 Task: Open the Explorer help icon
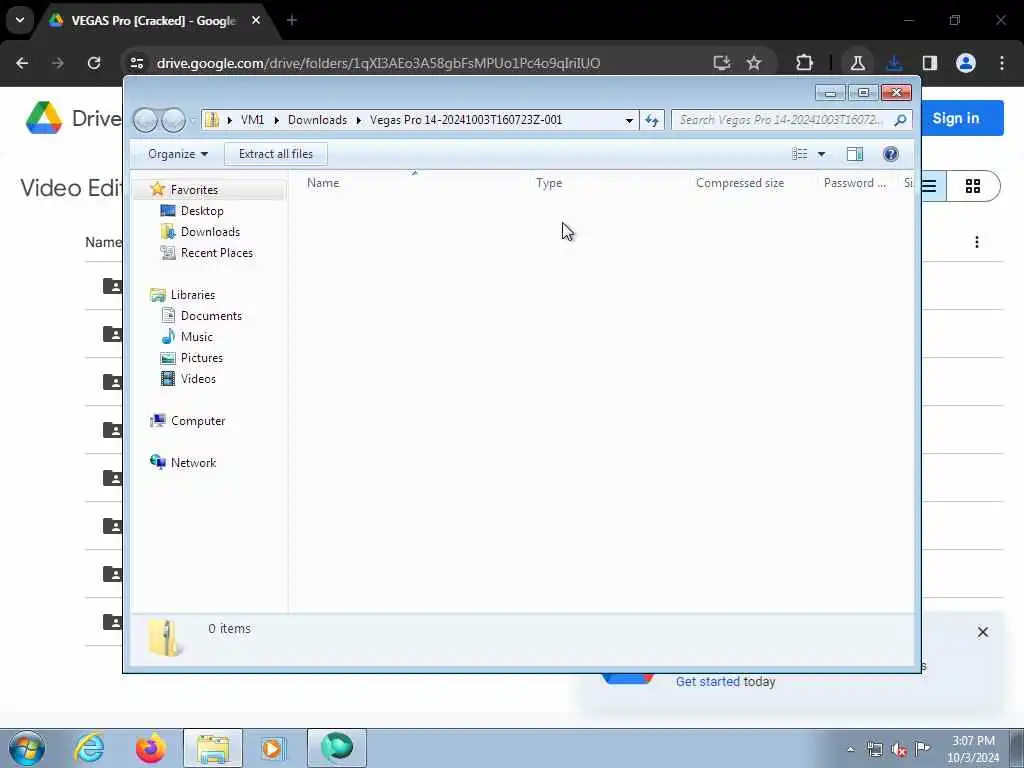[890, 154]
